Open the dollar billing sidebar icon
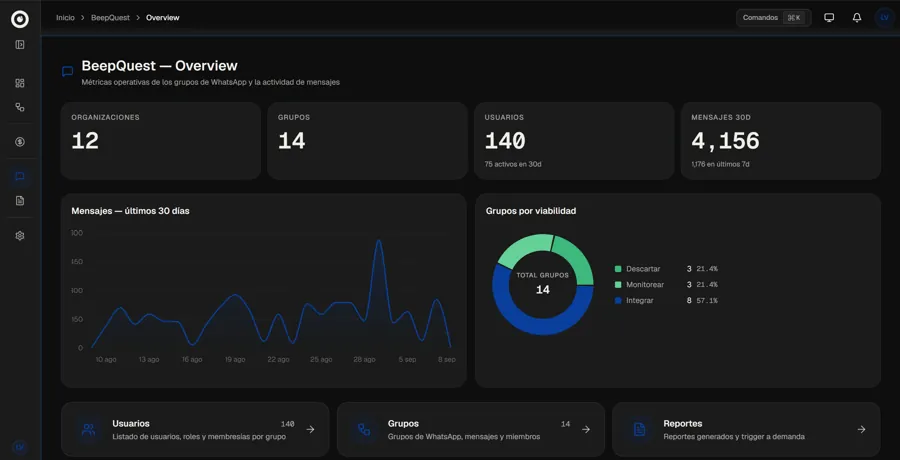900x460 pixels. (20, 142)
